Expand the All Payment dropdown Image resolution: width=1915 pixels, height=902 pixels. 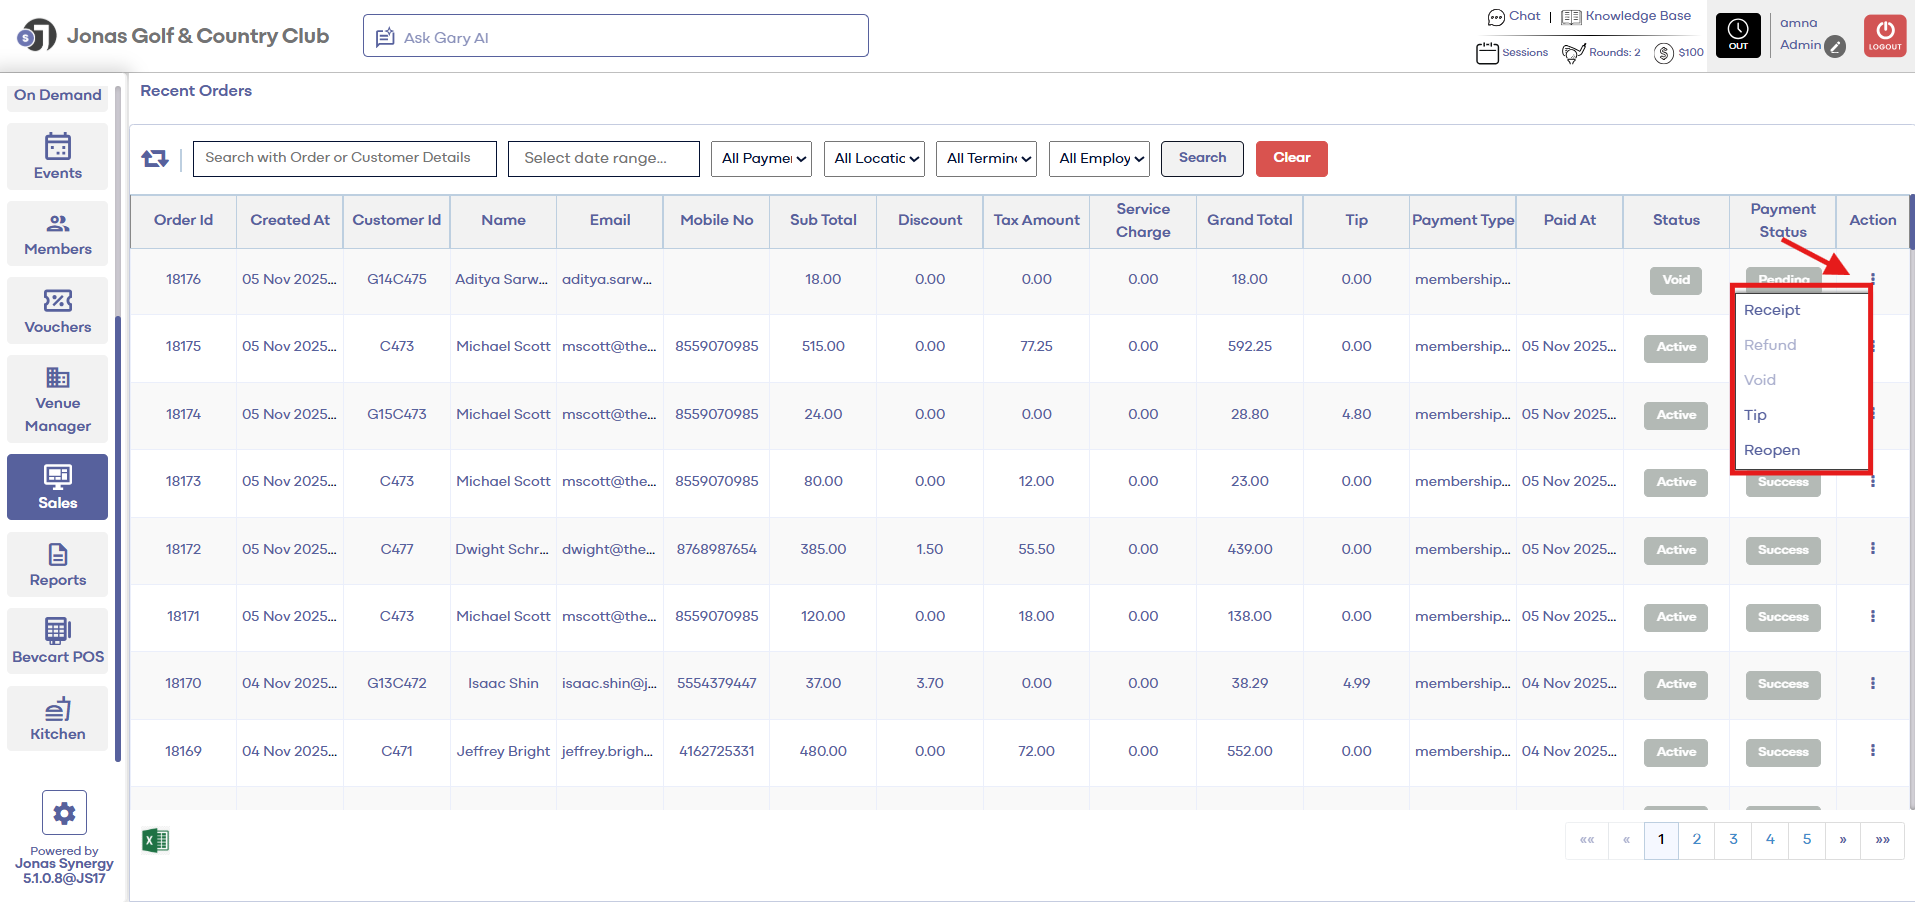(761, 158)
